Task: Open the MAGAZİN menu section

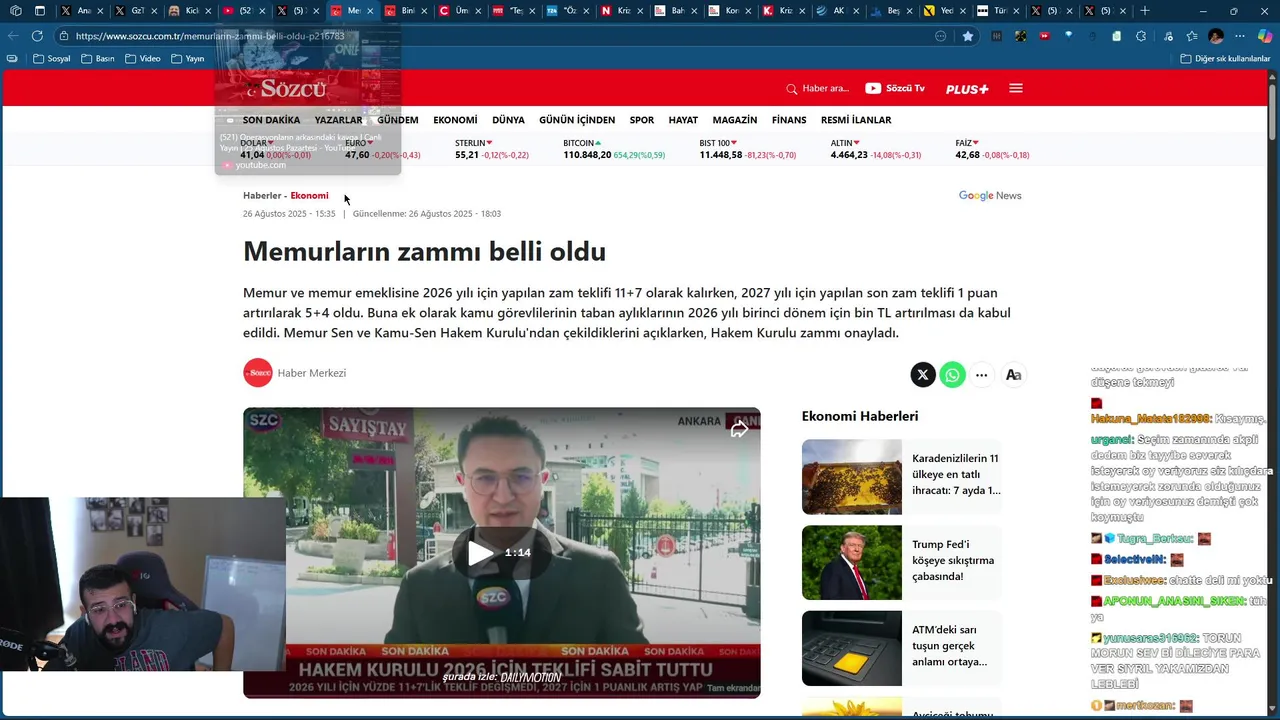Action: 735,120
